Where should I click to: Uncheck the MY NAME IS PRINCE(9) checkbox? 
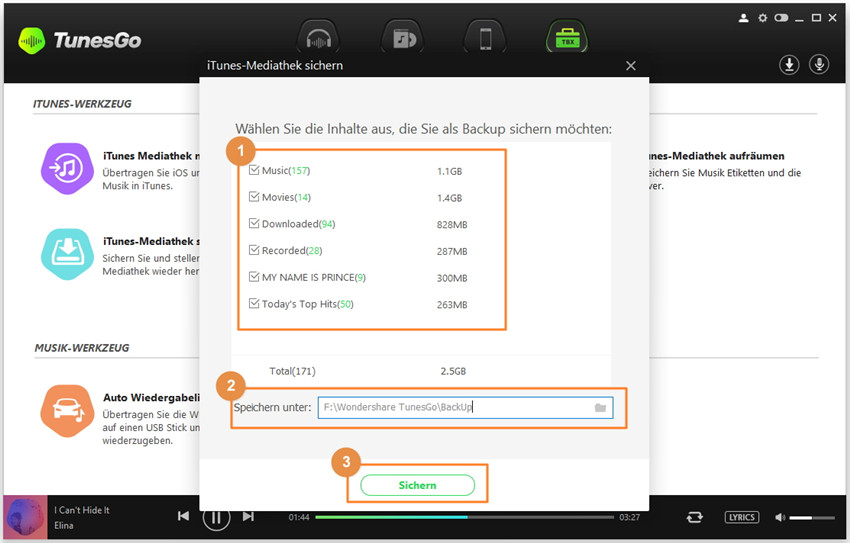[x=254, y=277]
